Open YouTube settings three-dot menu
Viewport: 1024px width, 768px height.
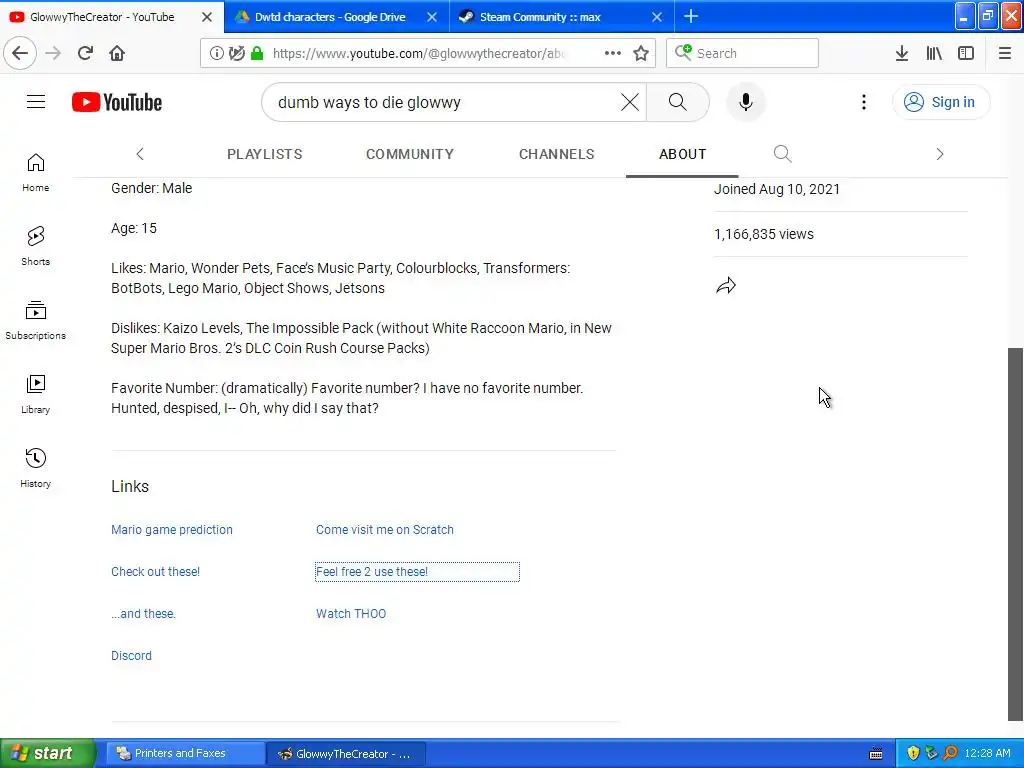pyautogui.click(x=863, y=102)
